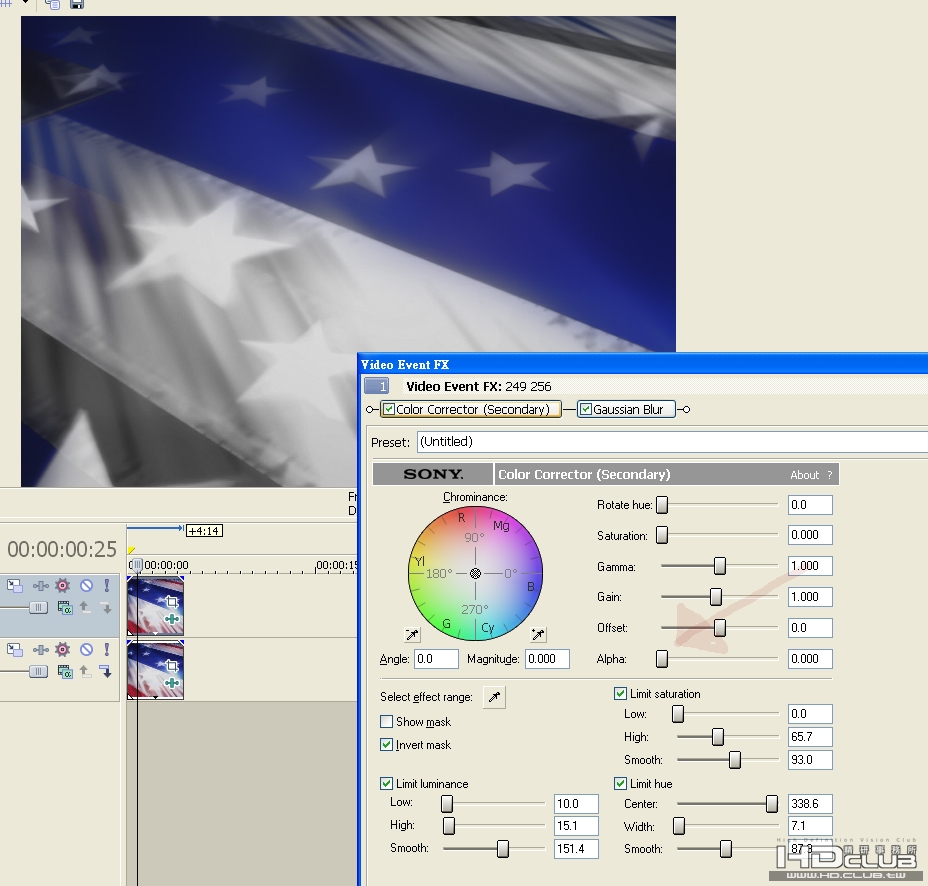Click the Offset slider handle
Screen dimensions: 928x886
(720, 627)
